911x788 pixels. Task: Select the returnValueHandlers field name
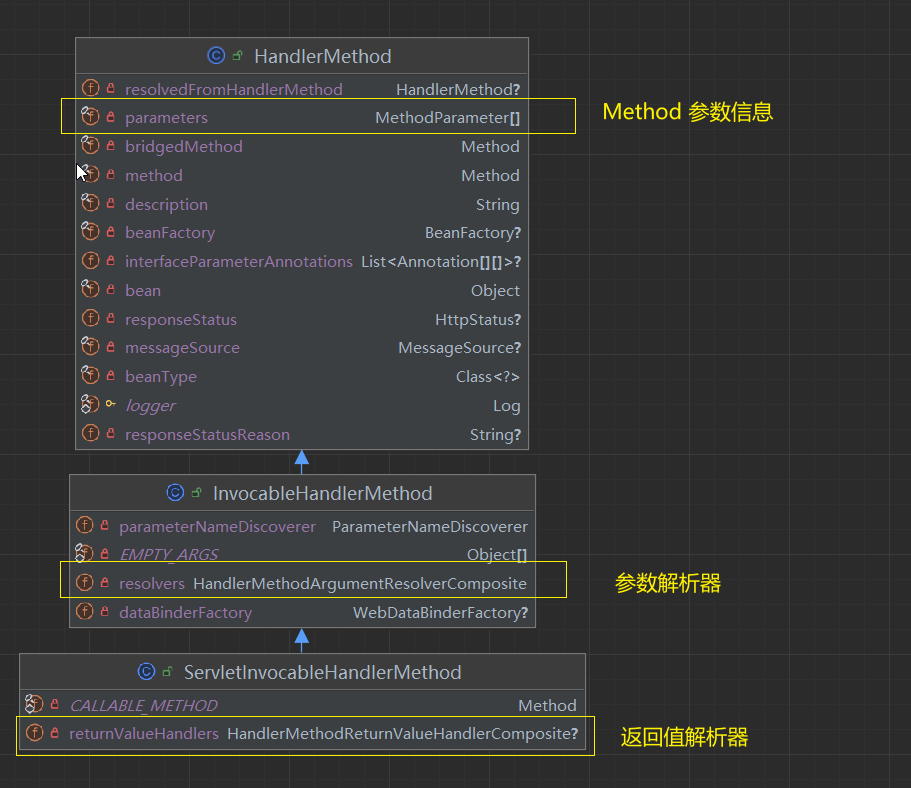click(x=144, y=734)
